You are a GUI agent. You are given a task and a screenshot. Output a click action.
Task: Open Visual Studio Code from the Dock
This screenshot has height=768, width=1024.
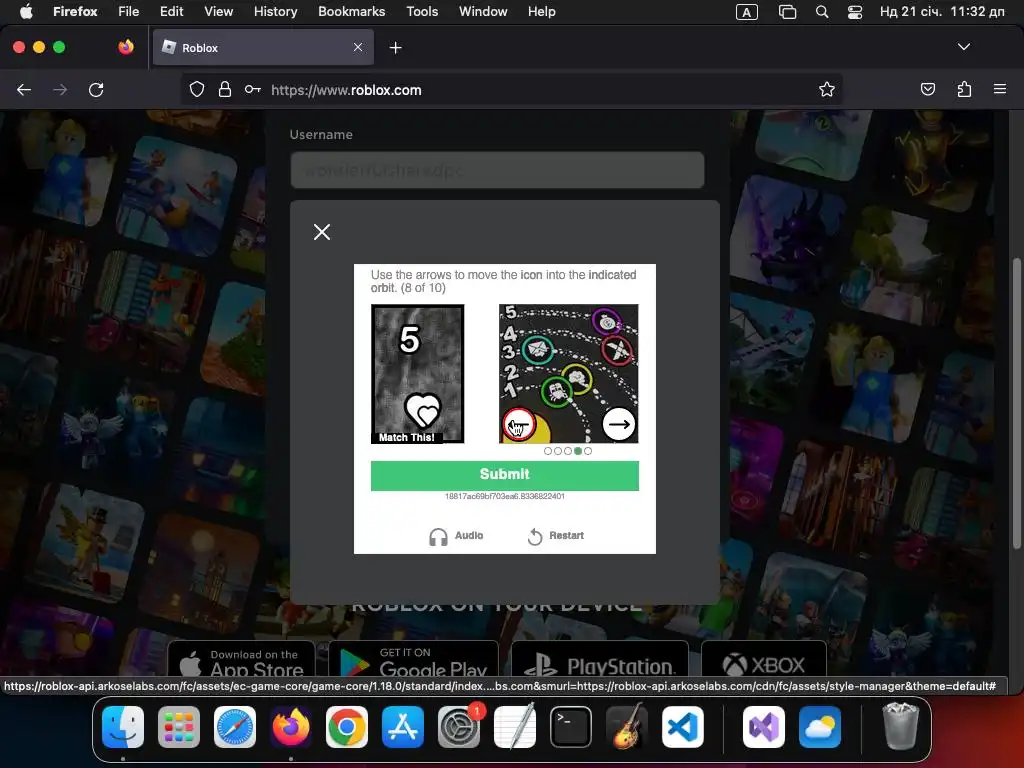click(683, 727)
